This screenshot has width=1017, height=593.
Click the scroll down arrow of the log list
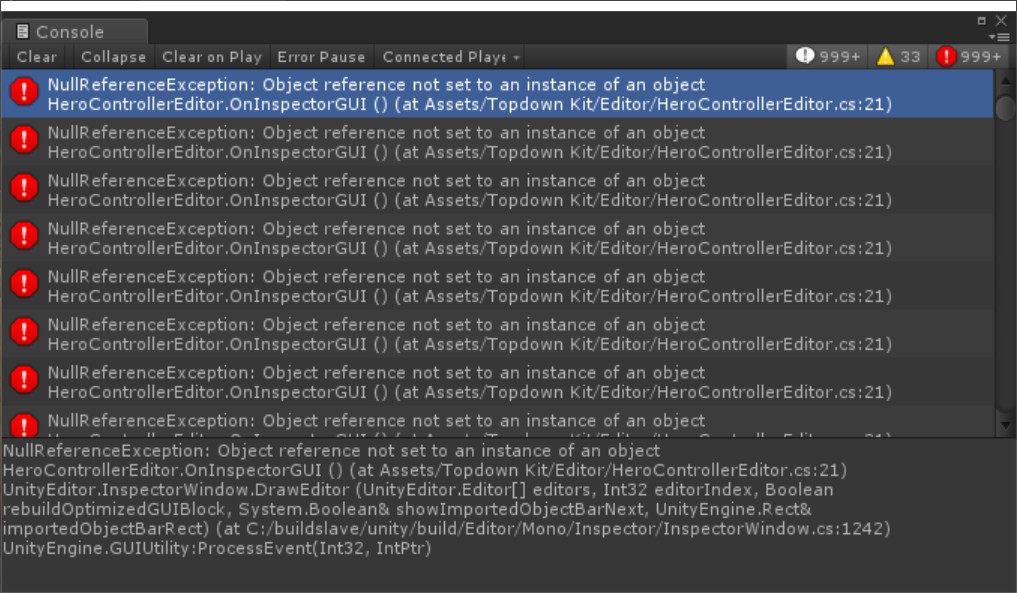click(1005, 425)
